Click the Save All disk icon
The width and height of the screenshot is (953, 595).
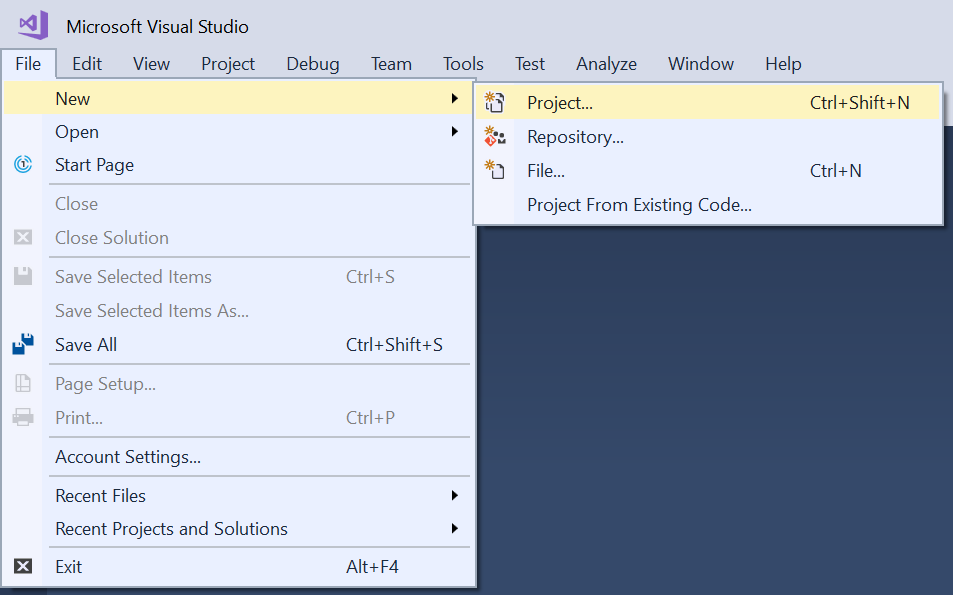pos(23,345)
